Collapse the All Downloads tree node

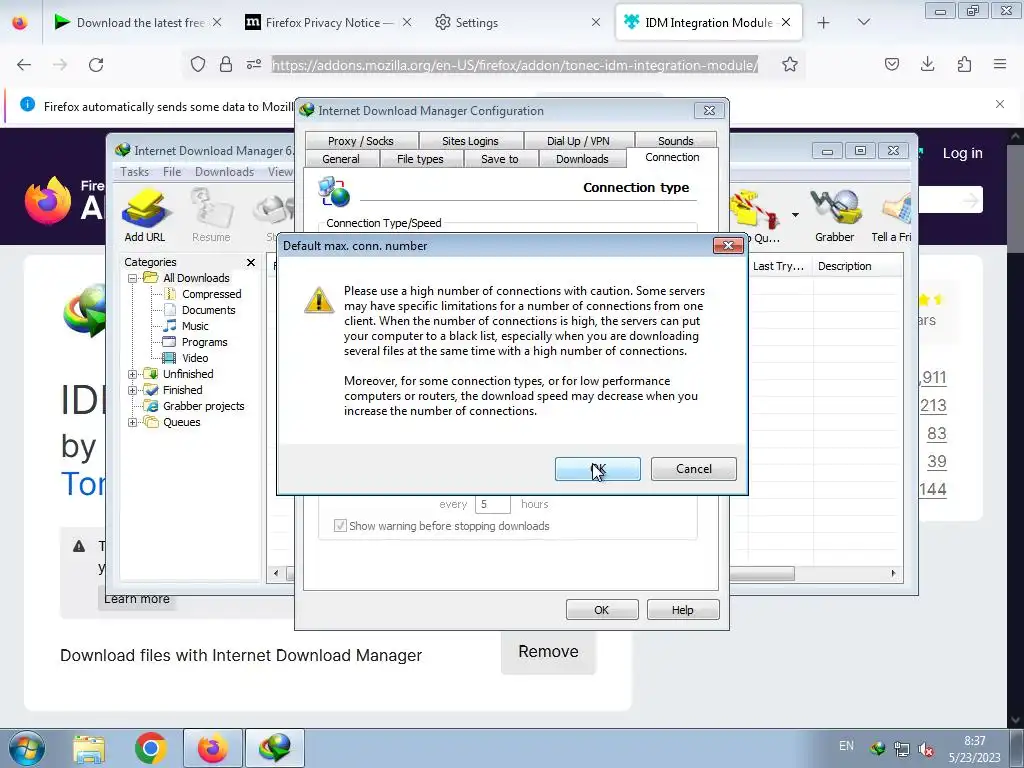[133, 278]
